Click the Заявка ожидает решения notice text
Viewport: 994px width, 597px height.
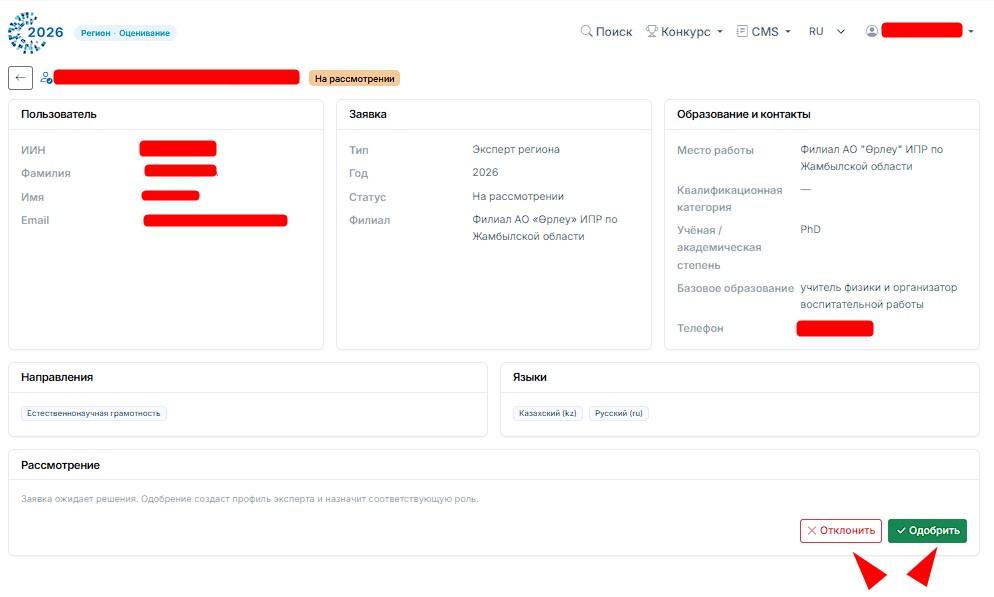click(250, 499)
